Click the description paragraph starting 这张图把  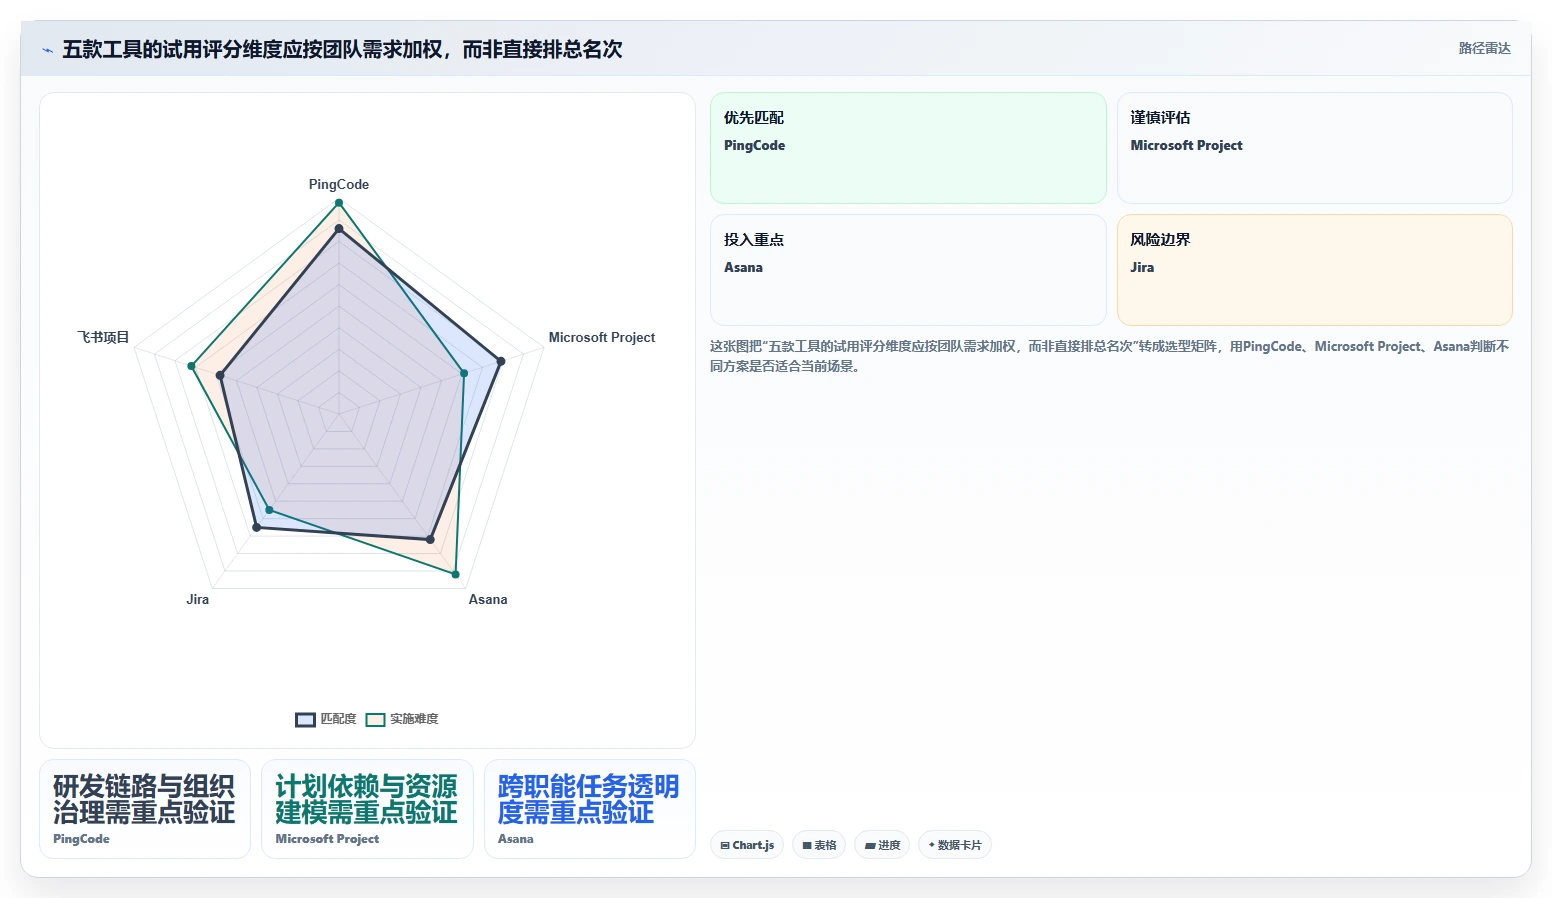[1110, 356]
